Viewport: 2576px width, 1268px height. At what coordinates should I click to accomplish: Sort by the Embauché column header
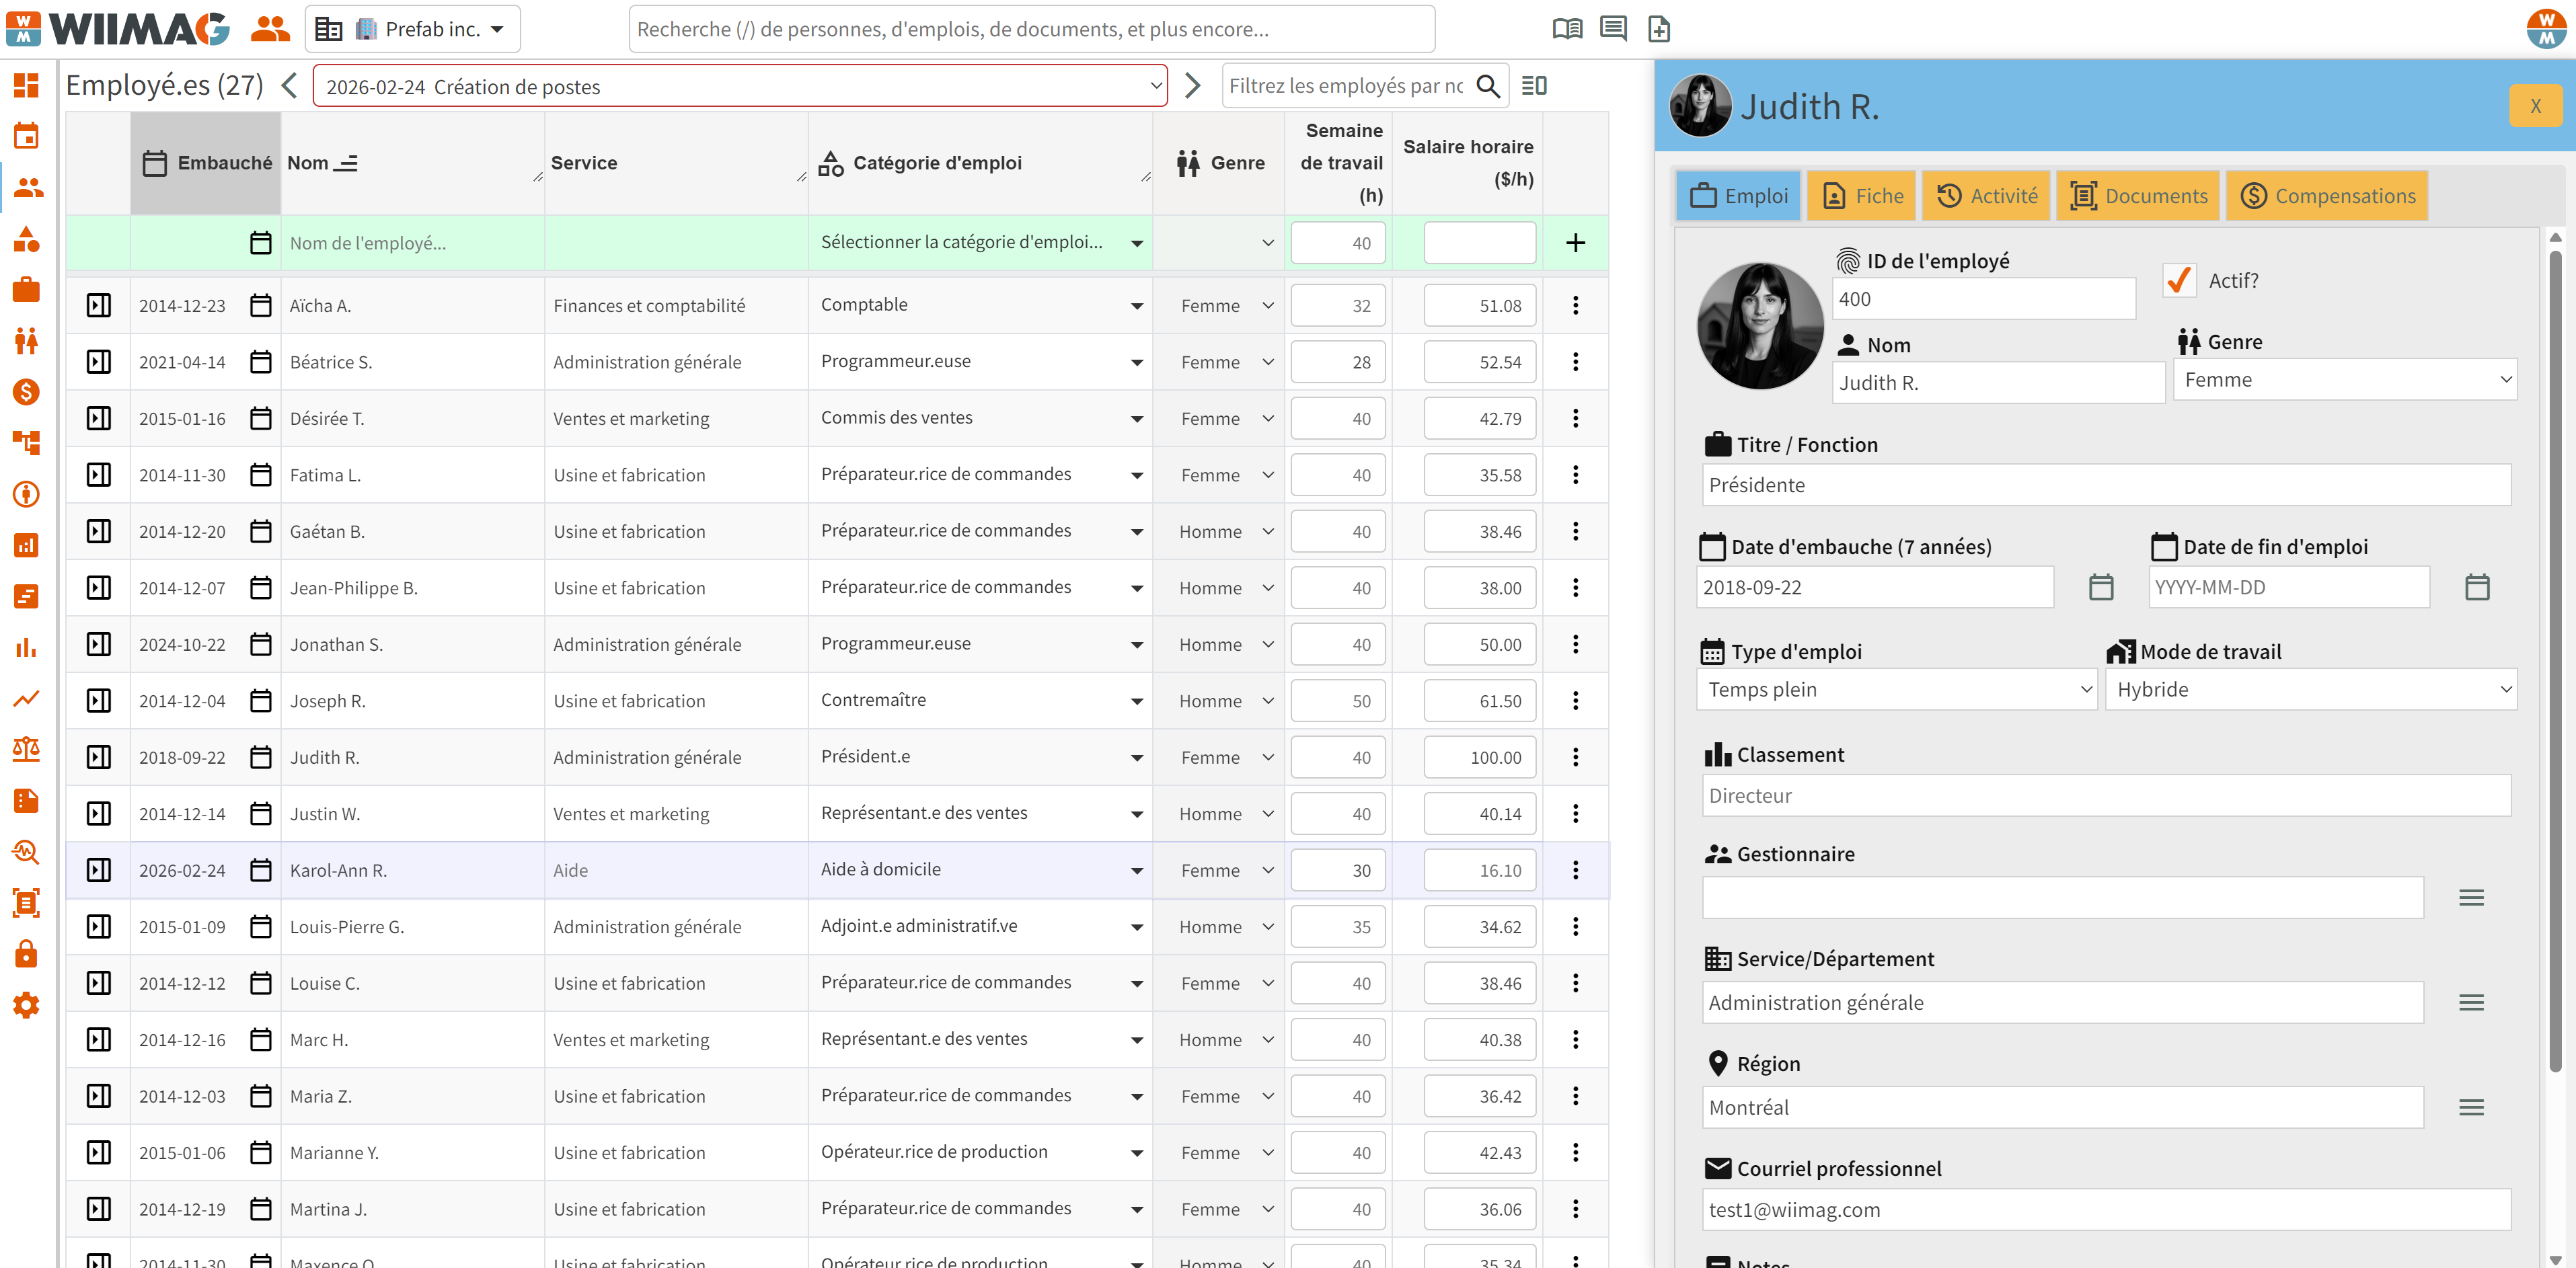(206, 163)
